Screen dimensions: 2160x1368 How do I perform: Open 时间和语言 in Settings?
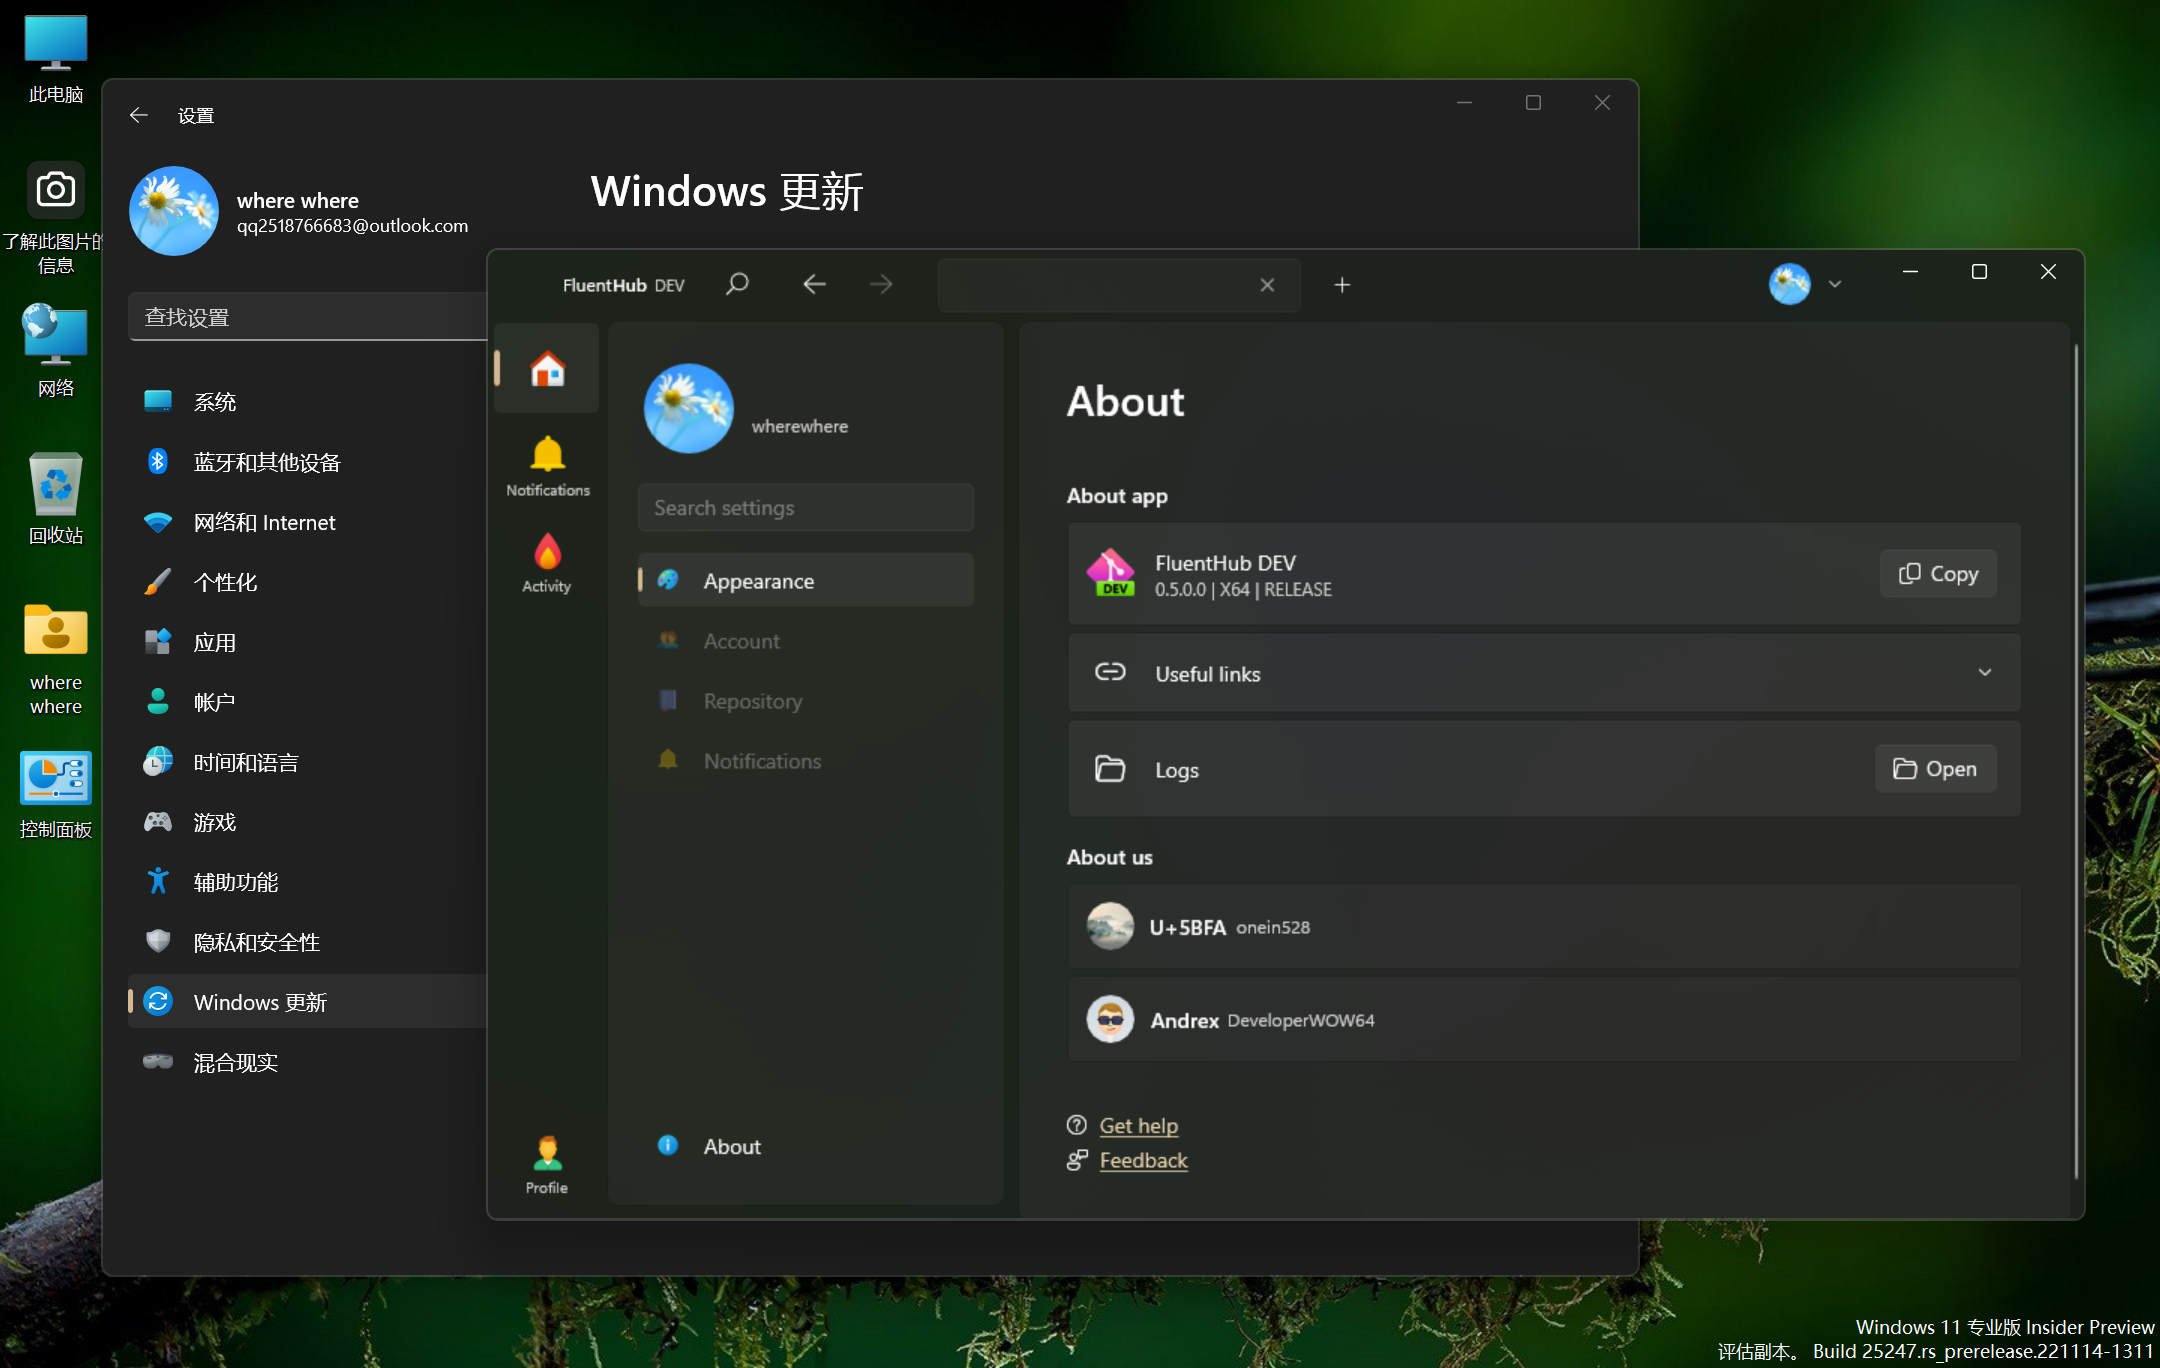(x=308, y=762)
